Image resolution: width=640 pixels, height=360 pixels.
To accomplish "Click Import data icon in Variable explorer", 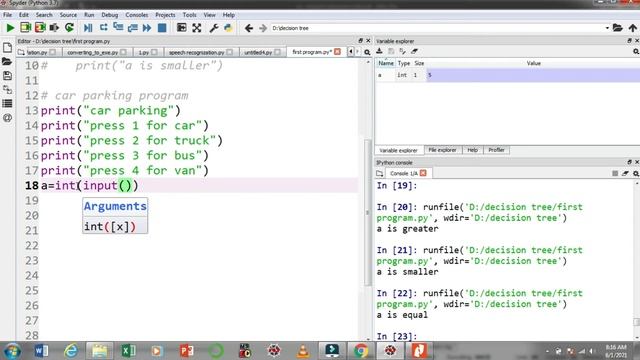I will tap(379, 51).
